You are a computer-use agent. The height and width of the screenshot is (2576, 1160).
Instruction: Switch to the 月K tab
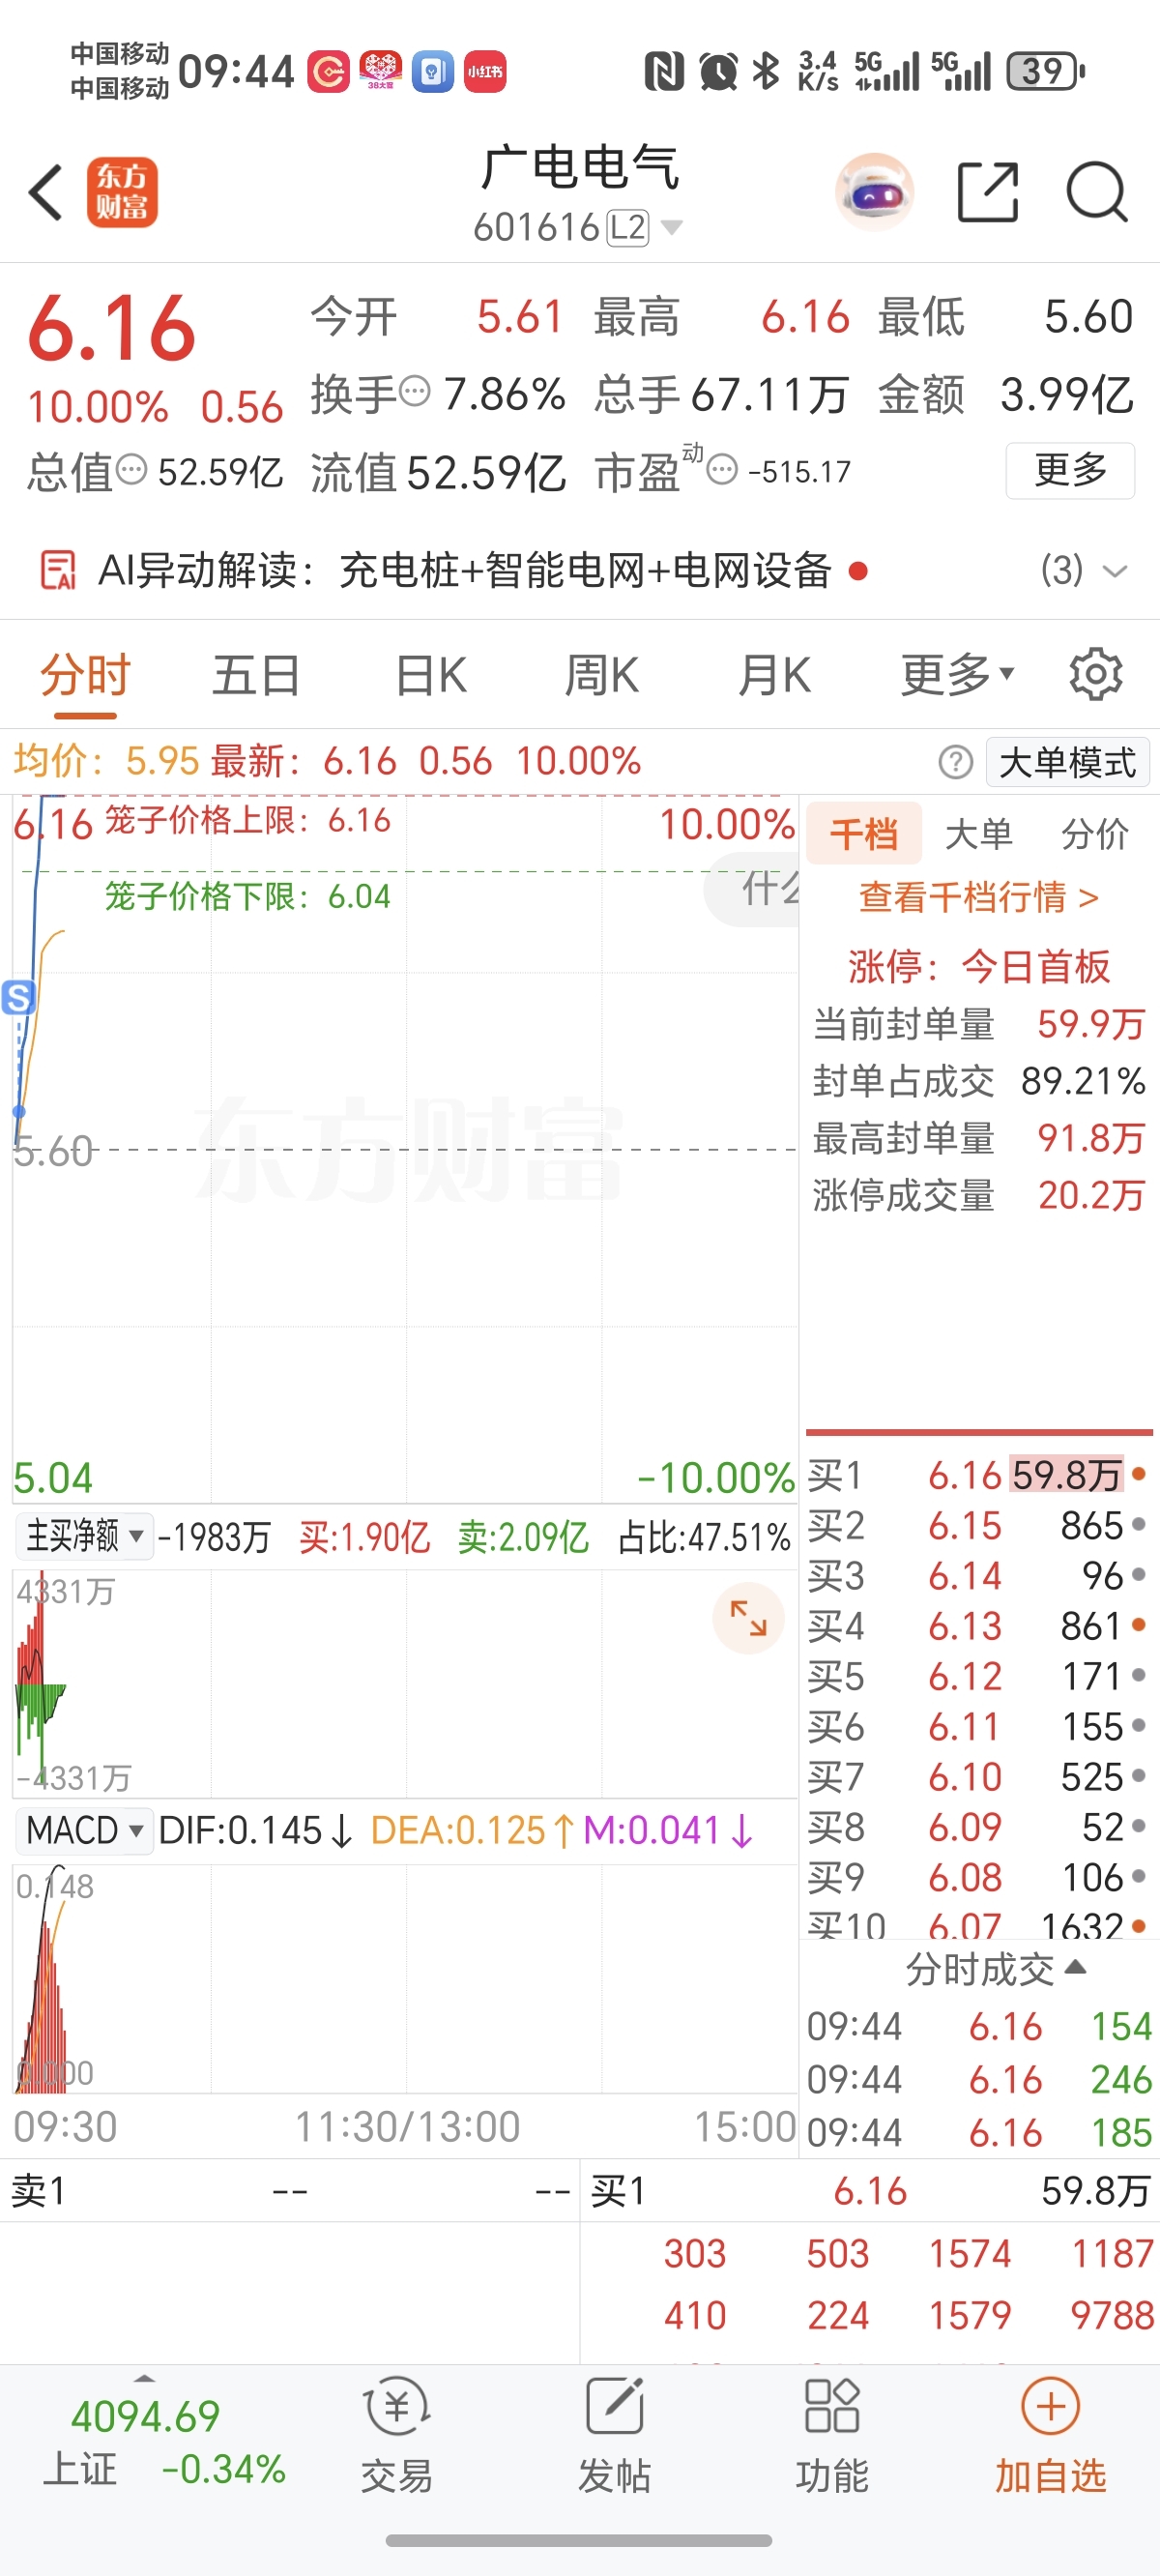(774, 675)
